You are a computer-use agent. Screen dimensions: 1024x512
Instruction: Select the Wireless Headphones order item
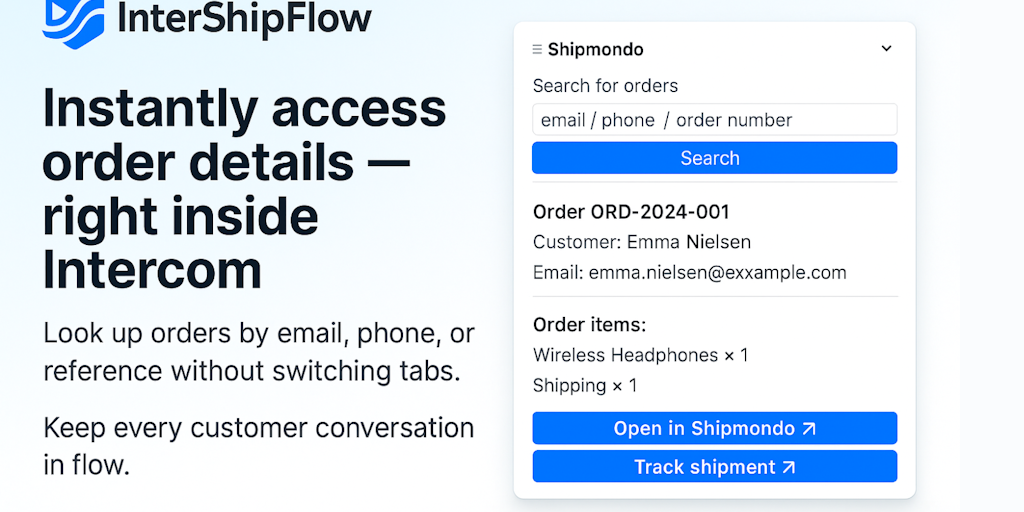(x=640, y=355)
